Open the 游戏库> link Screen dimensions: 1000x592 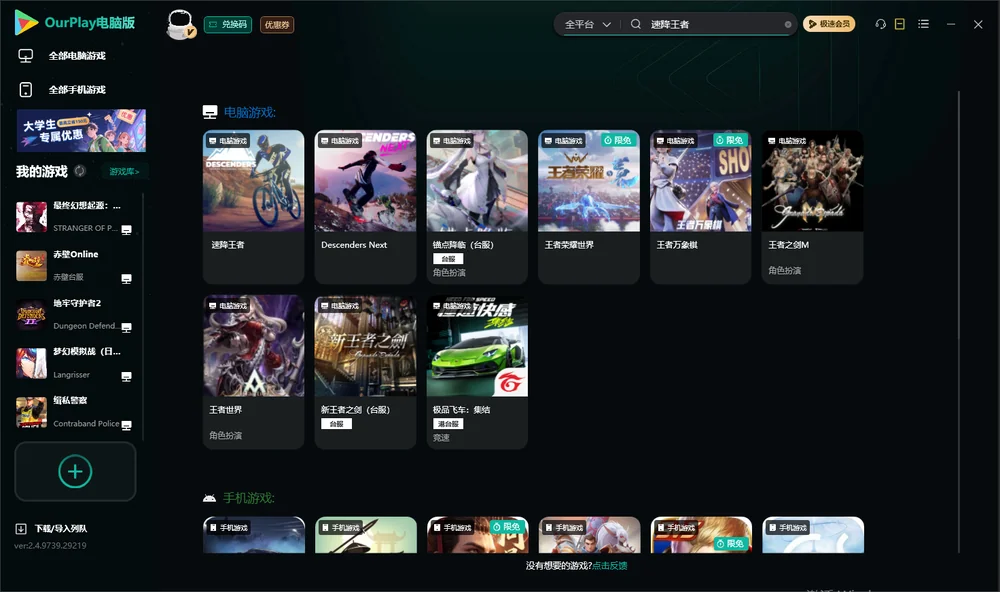pyautogui.click(x=124, y=172)
